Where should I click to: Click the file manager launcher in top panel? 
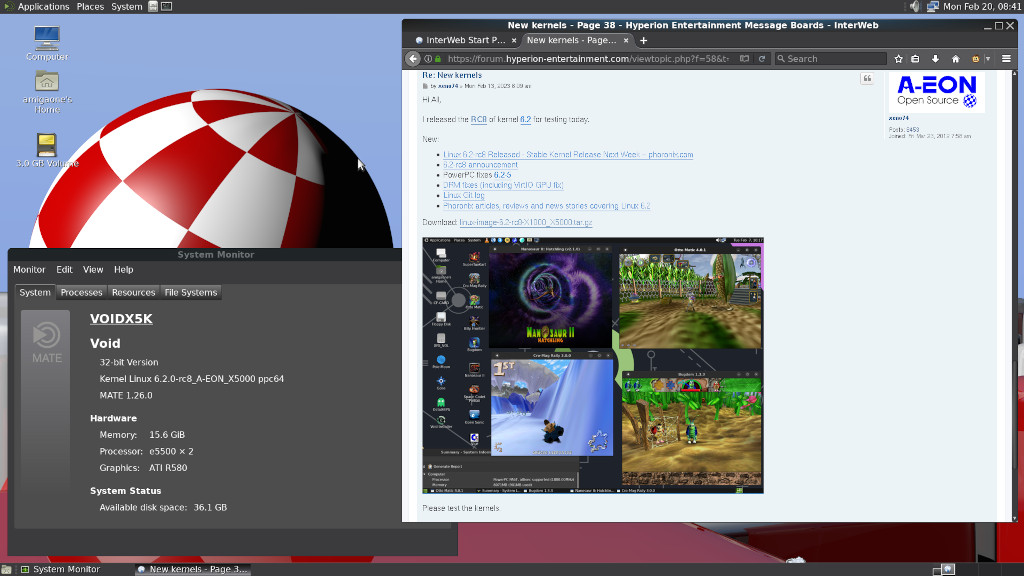(153, 7)
